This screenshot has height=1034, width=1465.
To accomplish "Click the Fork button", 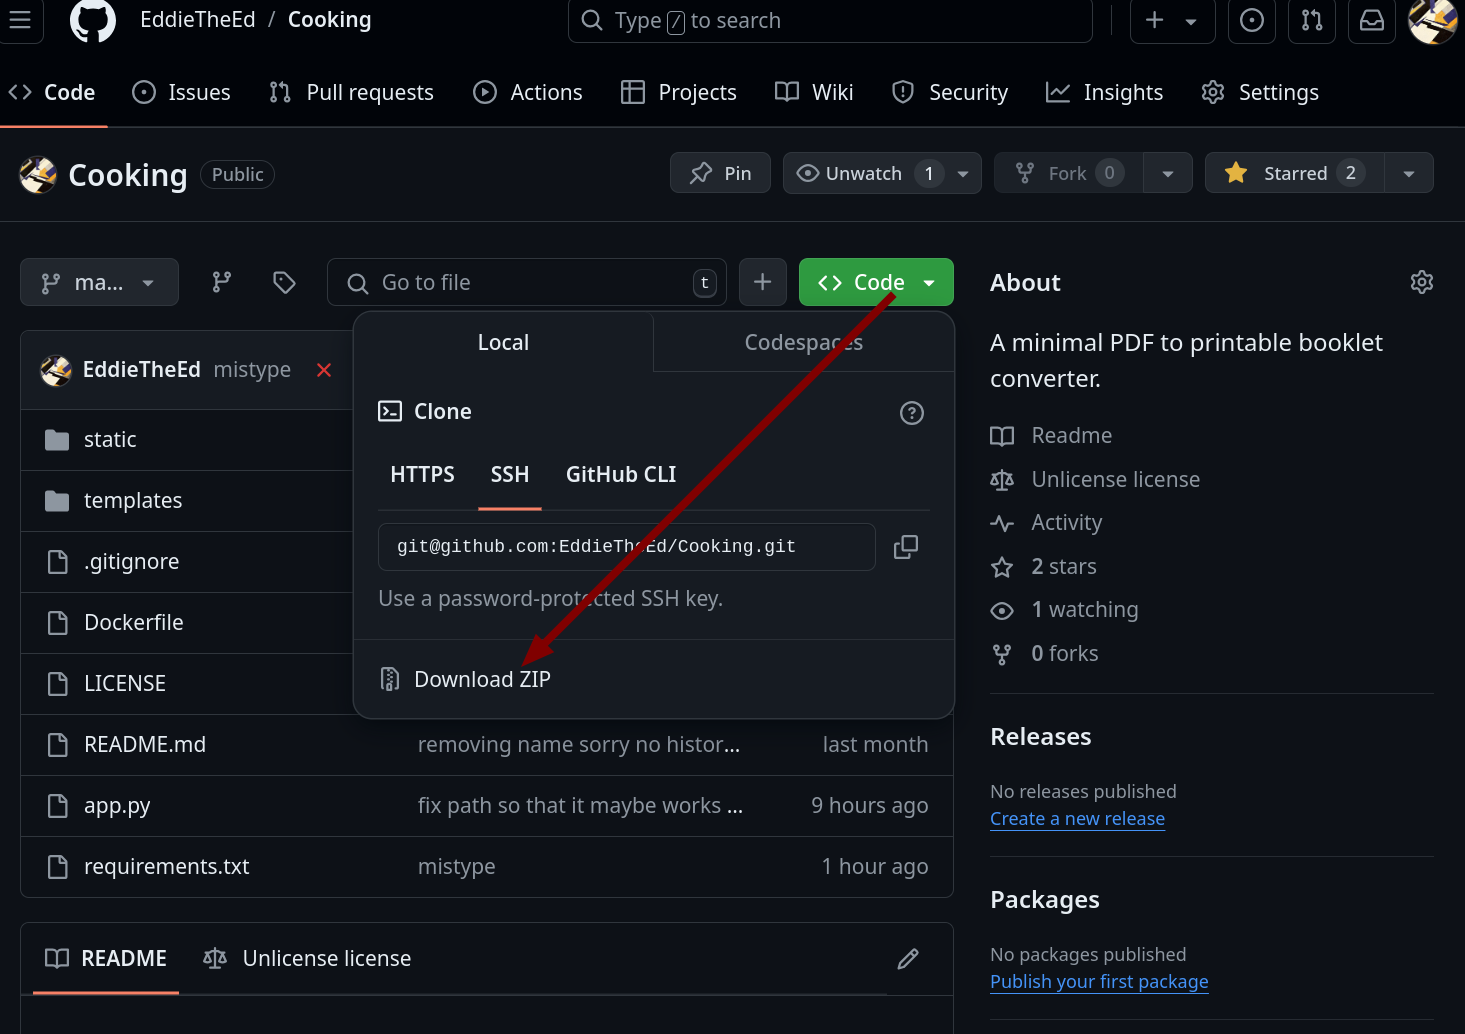I will pos(1068,173).
